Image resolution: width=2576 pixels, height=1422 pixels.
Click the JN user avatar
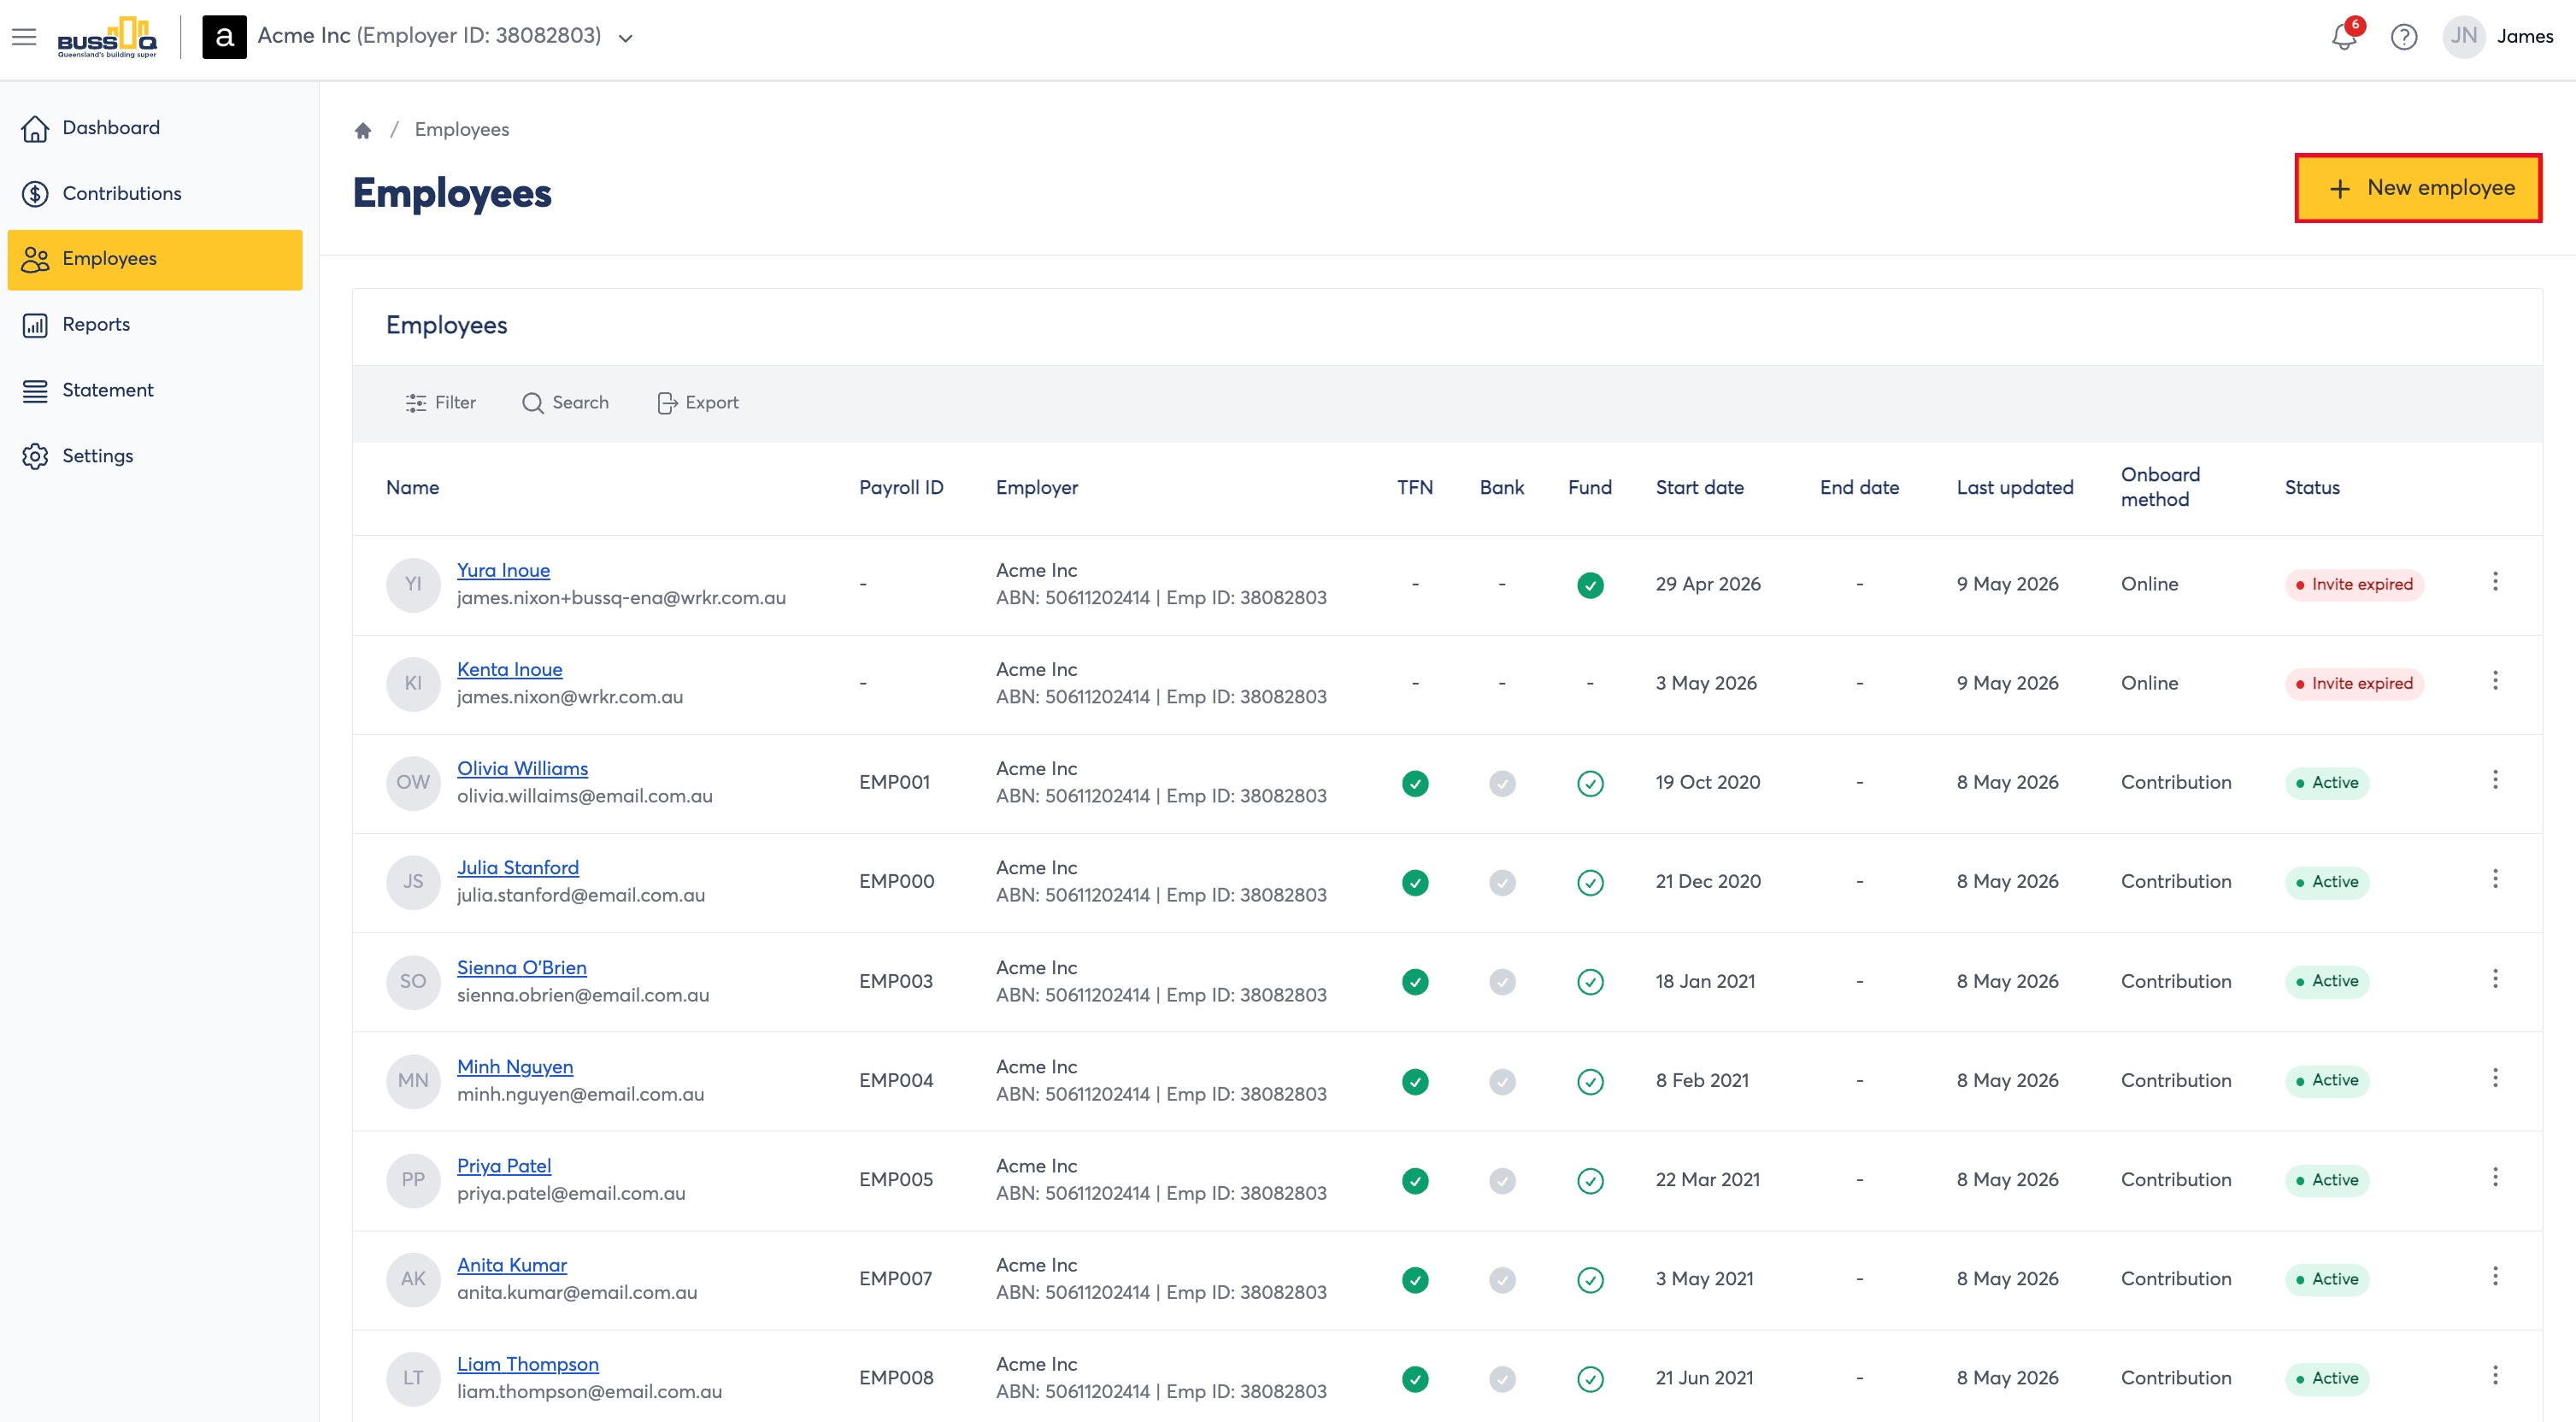pyautogui.click(x=2464, y=37)
